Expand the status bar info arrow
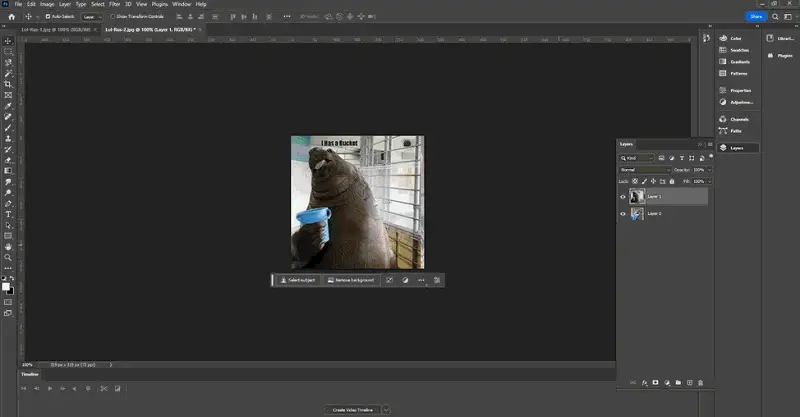This screenshot has height=417, width=800. (x=111, y=365)
